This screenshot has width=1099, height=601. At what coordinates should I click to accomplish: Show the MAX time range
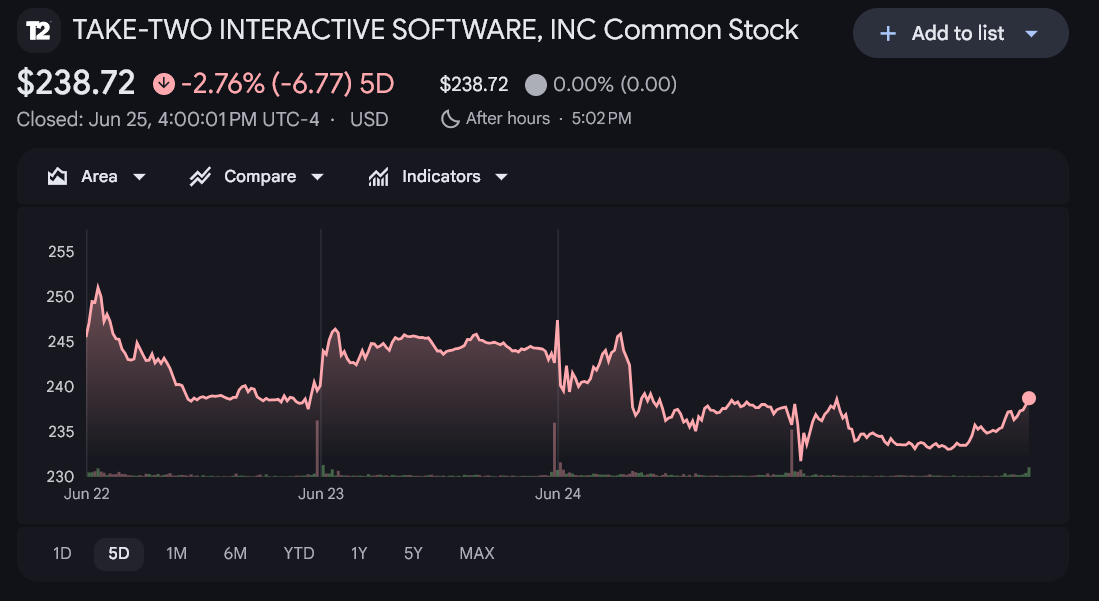pyautogui.click(x=477, y=553)
